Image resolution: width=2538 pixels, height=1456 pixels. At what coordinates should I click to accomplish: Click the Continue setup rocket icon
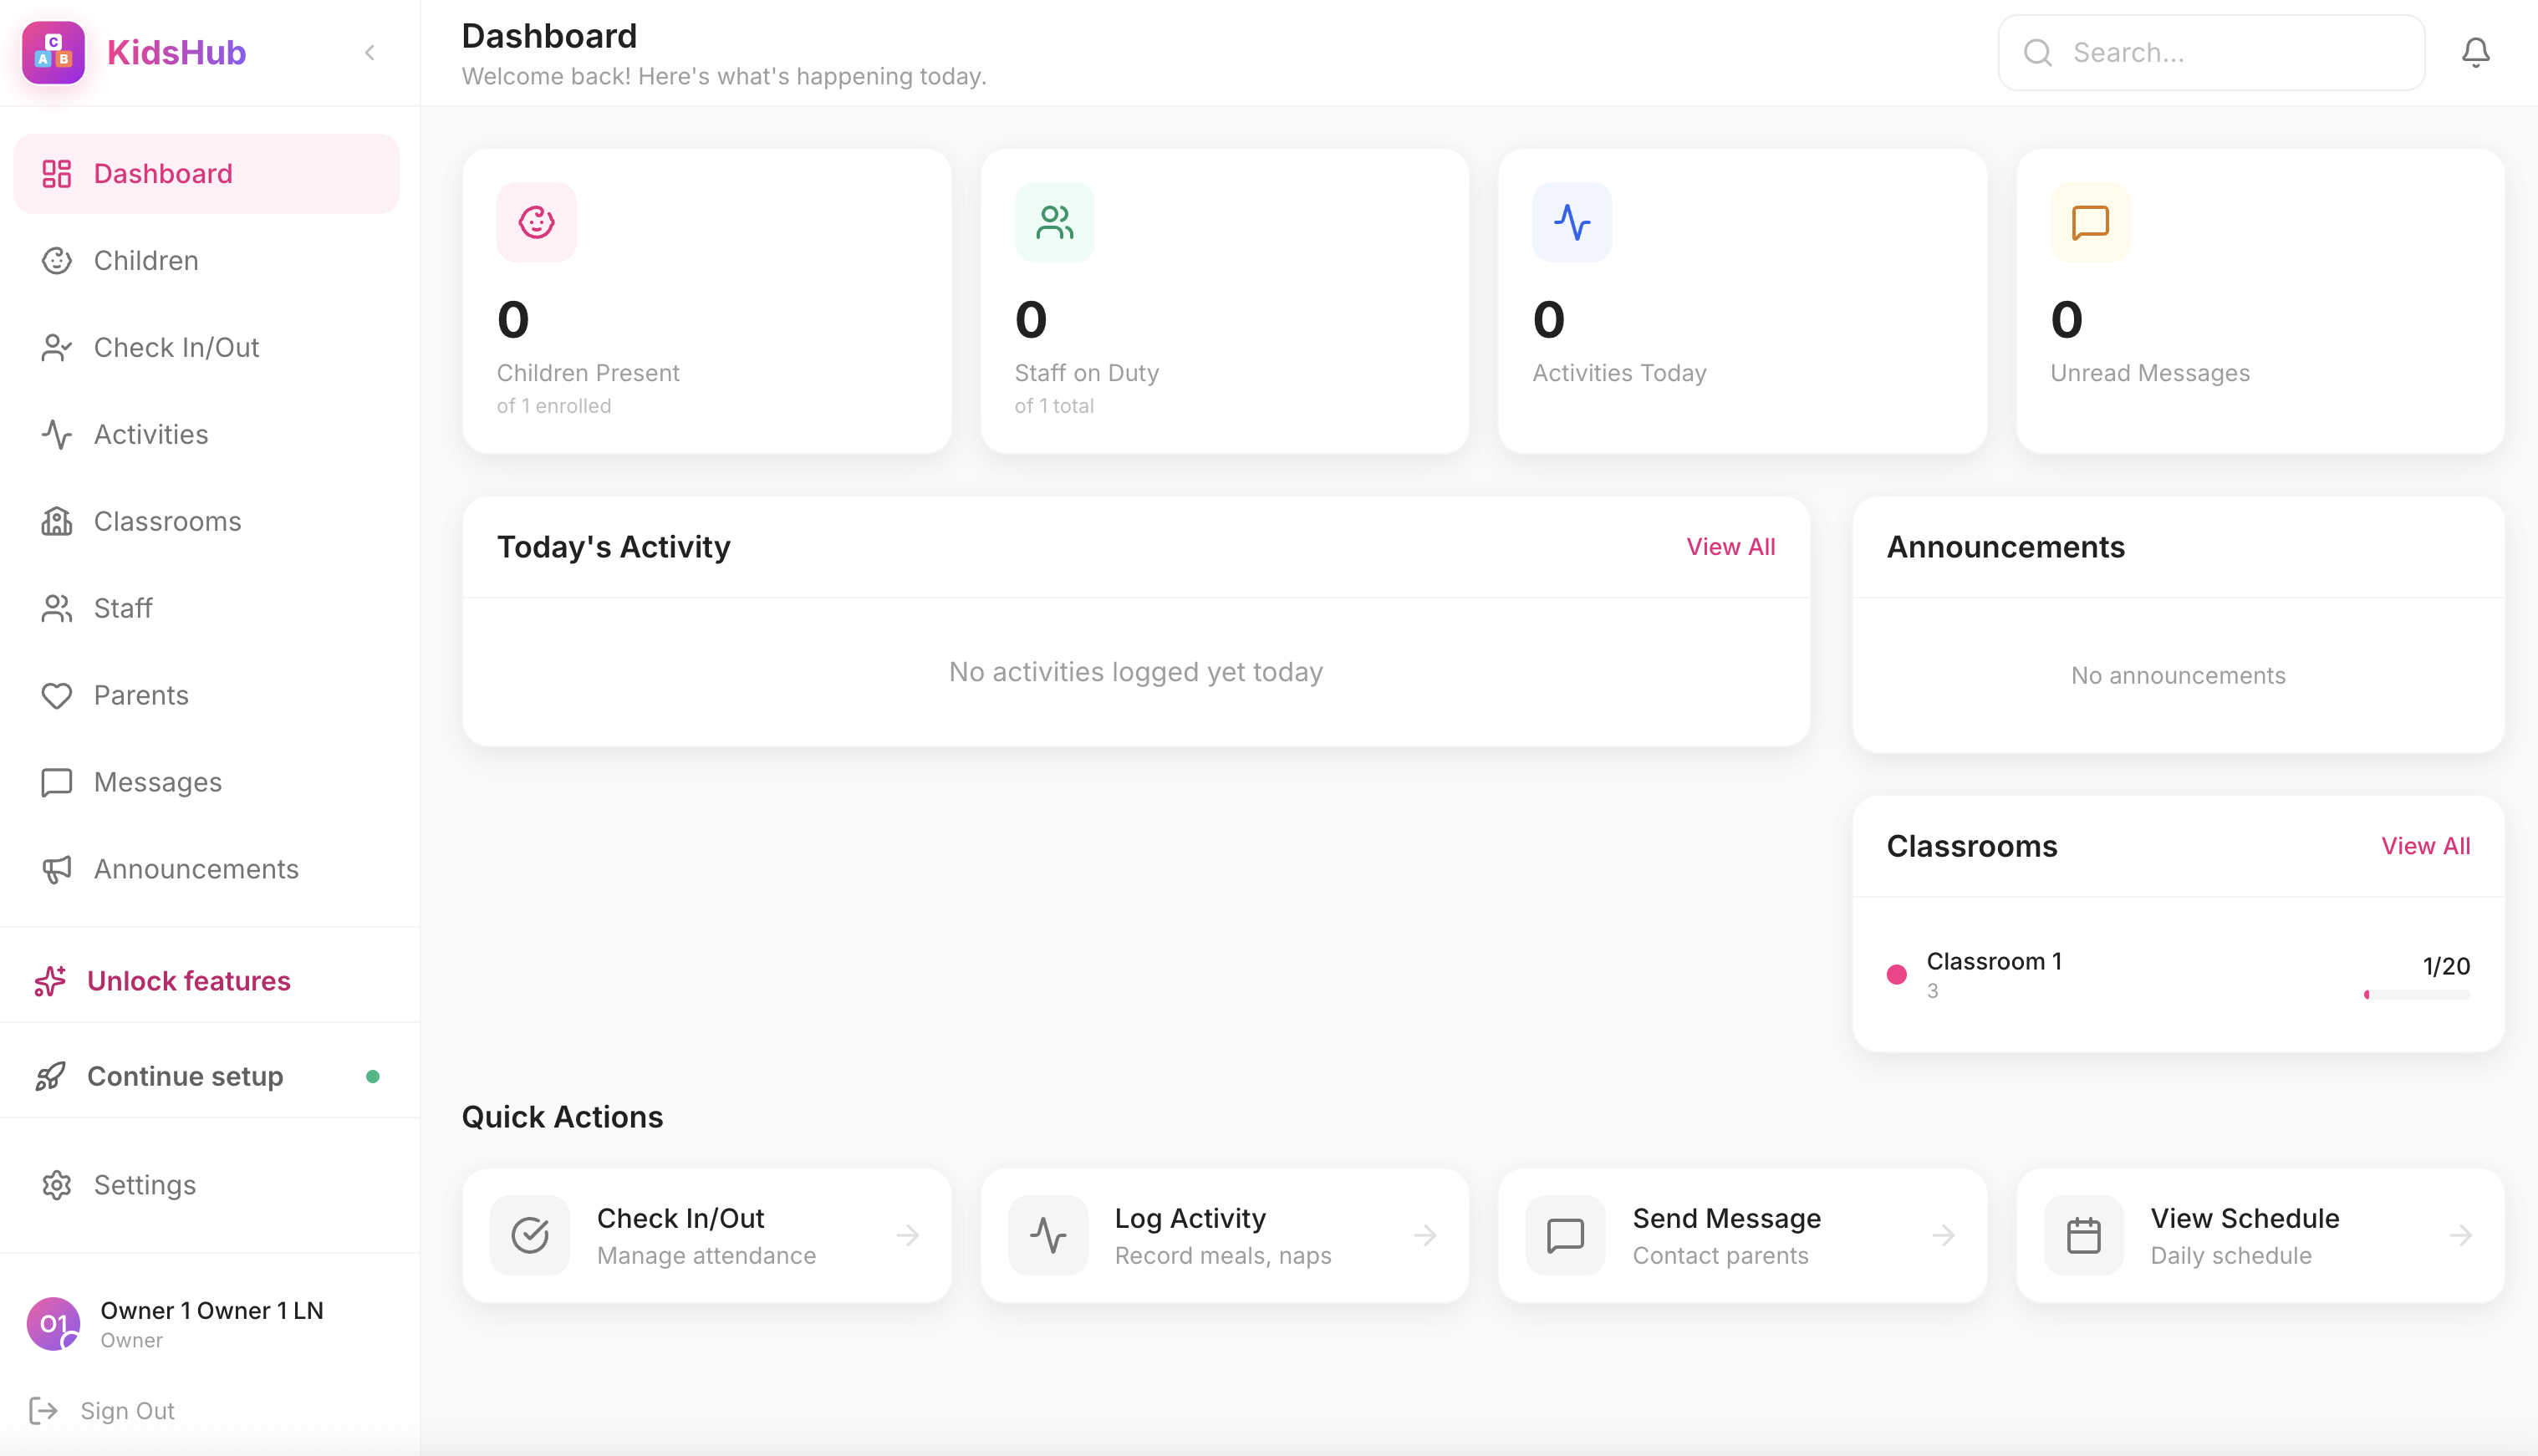click(50, 1076)
